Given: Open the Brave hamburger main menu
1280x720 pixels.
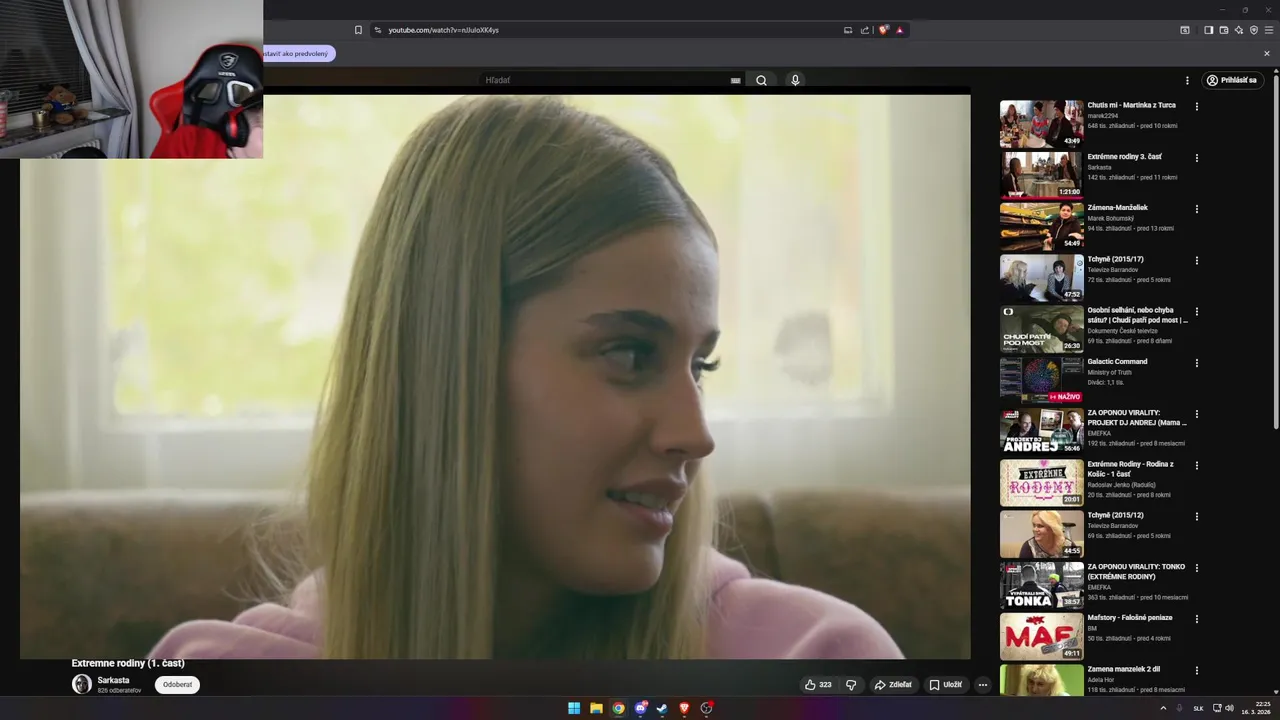Looking at the screenshot, I should (1269, 30).
